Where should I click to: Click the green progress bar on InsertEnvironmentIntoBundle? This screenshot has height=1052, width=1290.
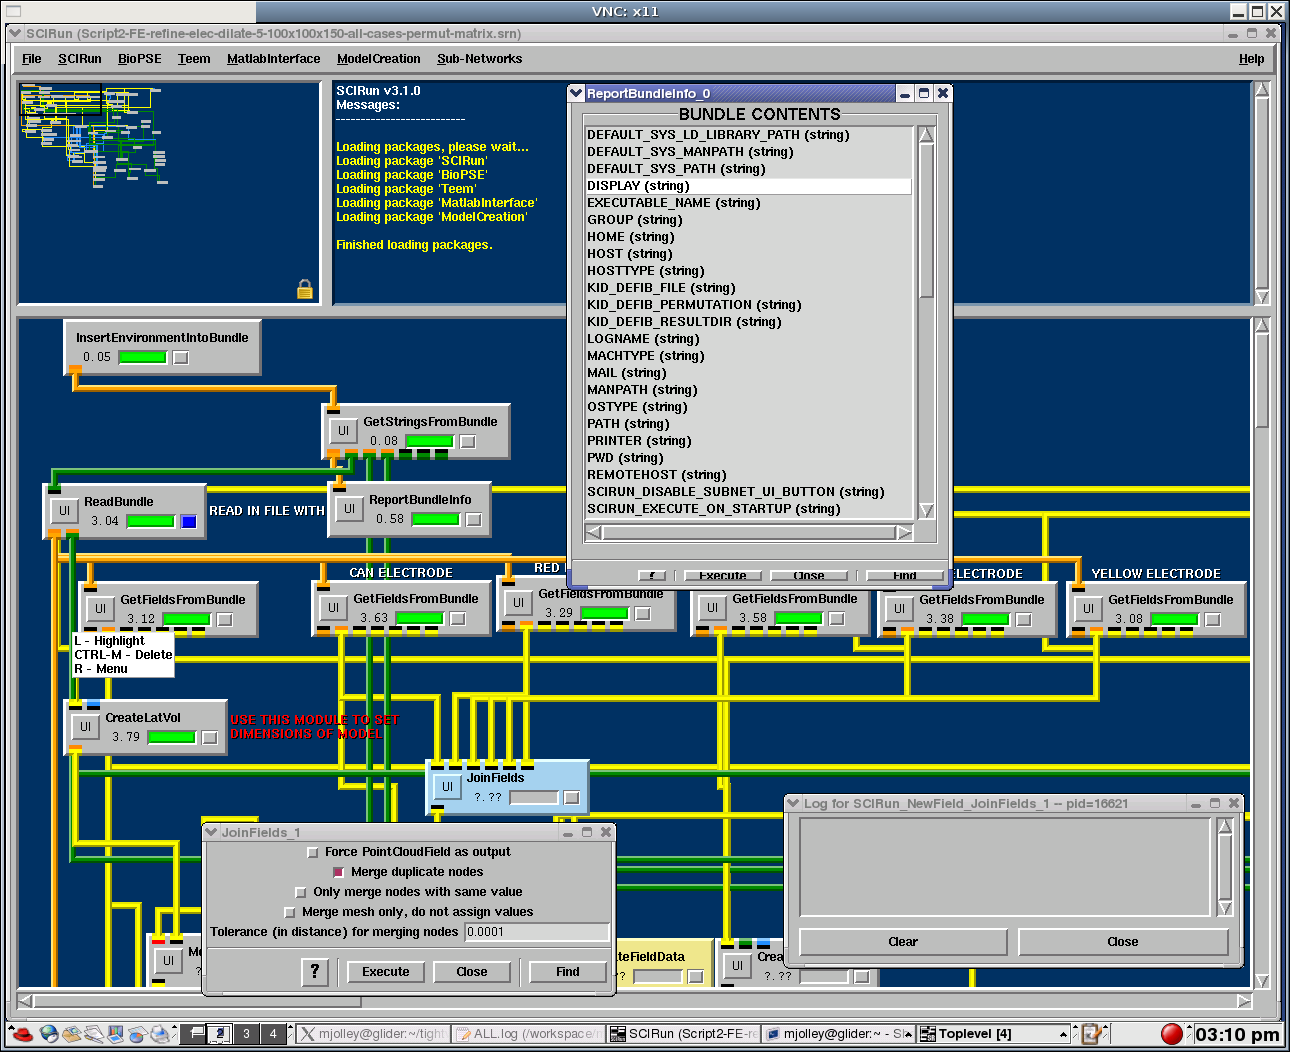[142, 357]
